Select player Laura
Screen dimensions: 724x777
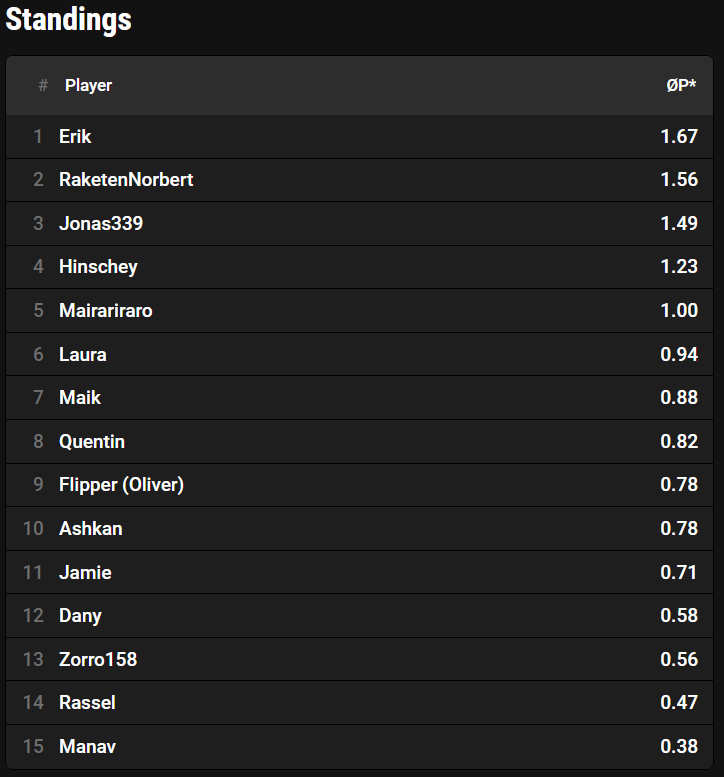click(83, 354)
